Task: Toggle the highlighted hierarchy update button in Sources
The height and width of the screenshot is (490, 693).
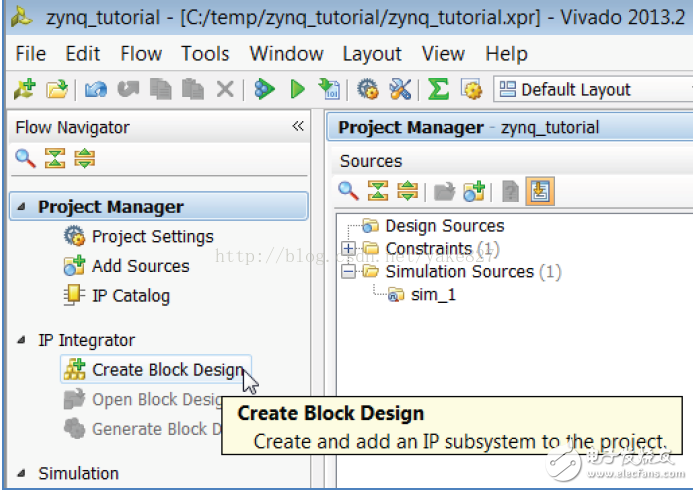Action: coord(540,191)
